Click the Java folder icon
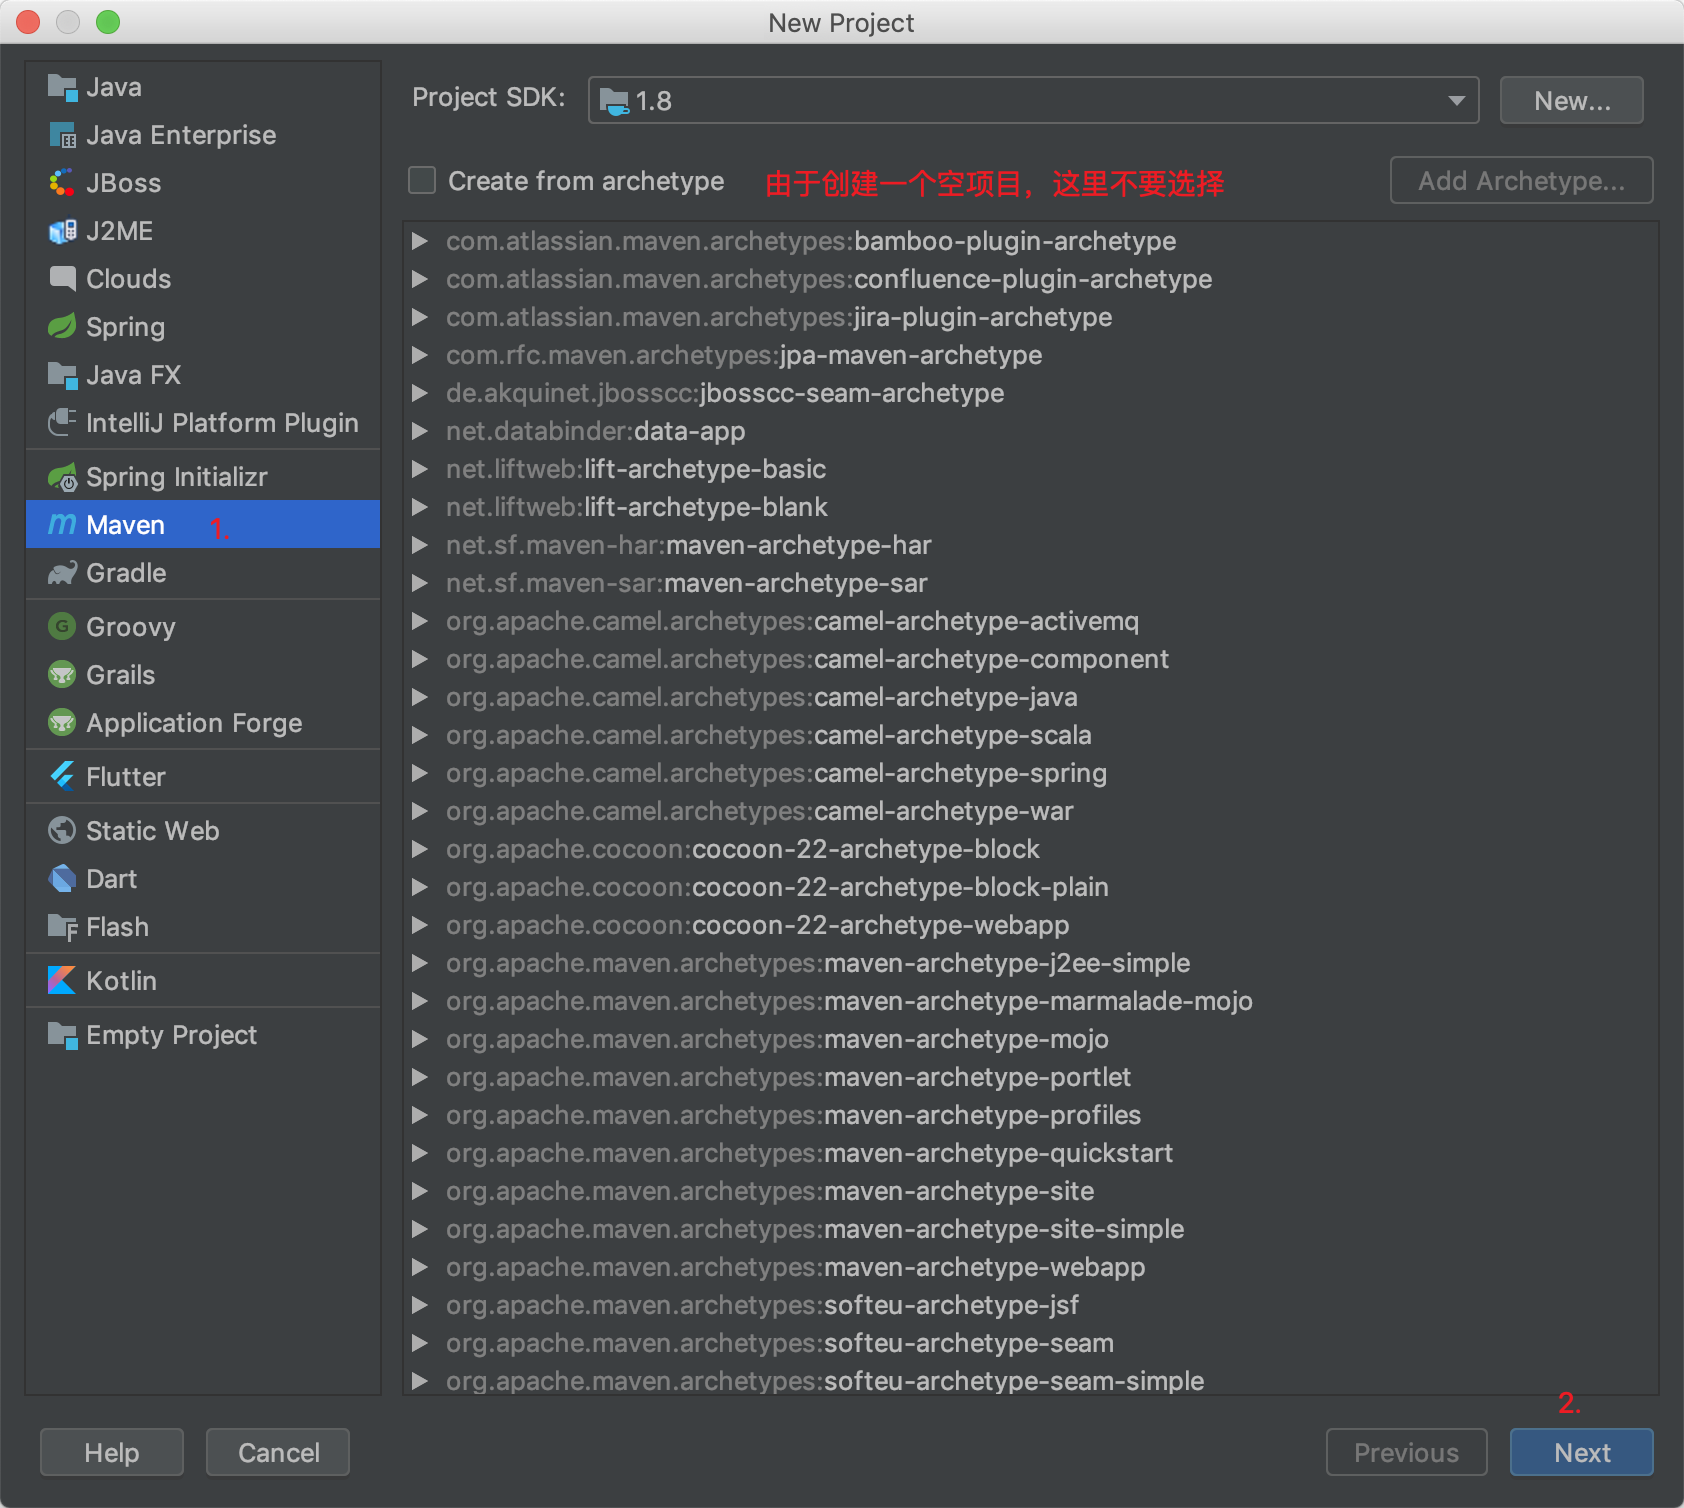This screenshot has height=1508, width=1684. (62, 88)
